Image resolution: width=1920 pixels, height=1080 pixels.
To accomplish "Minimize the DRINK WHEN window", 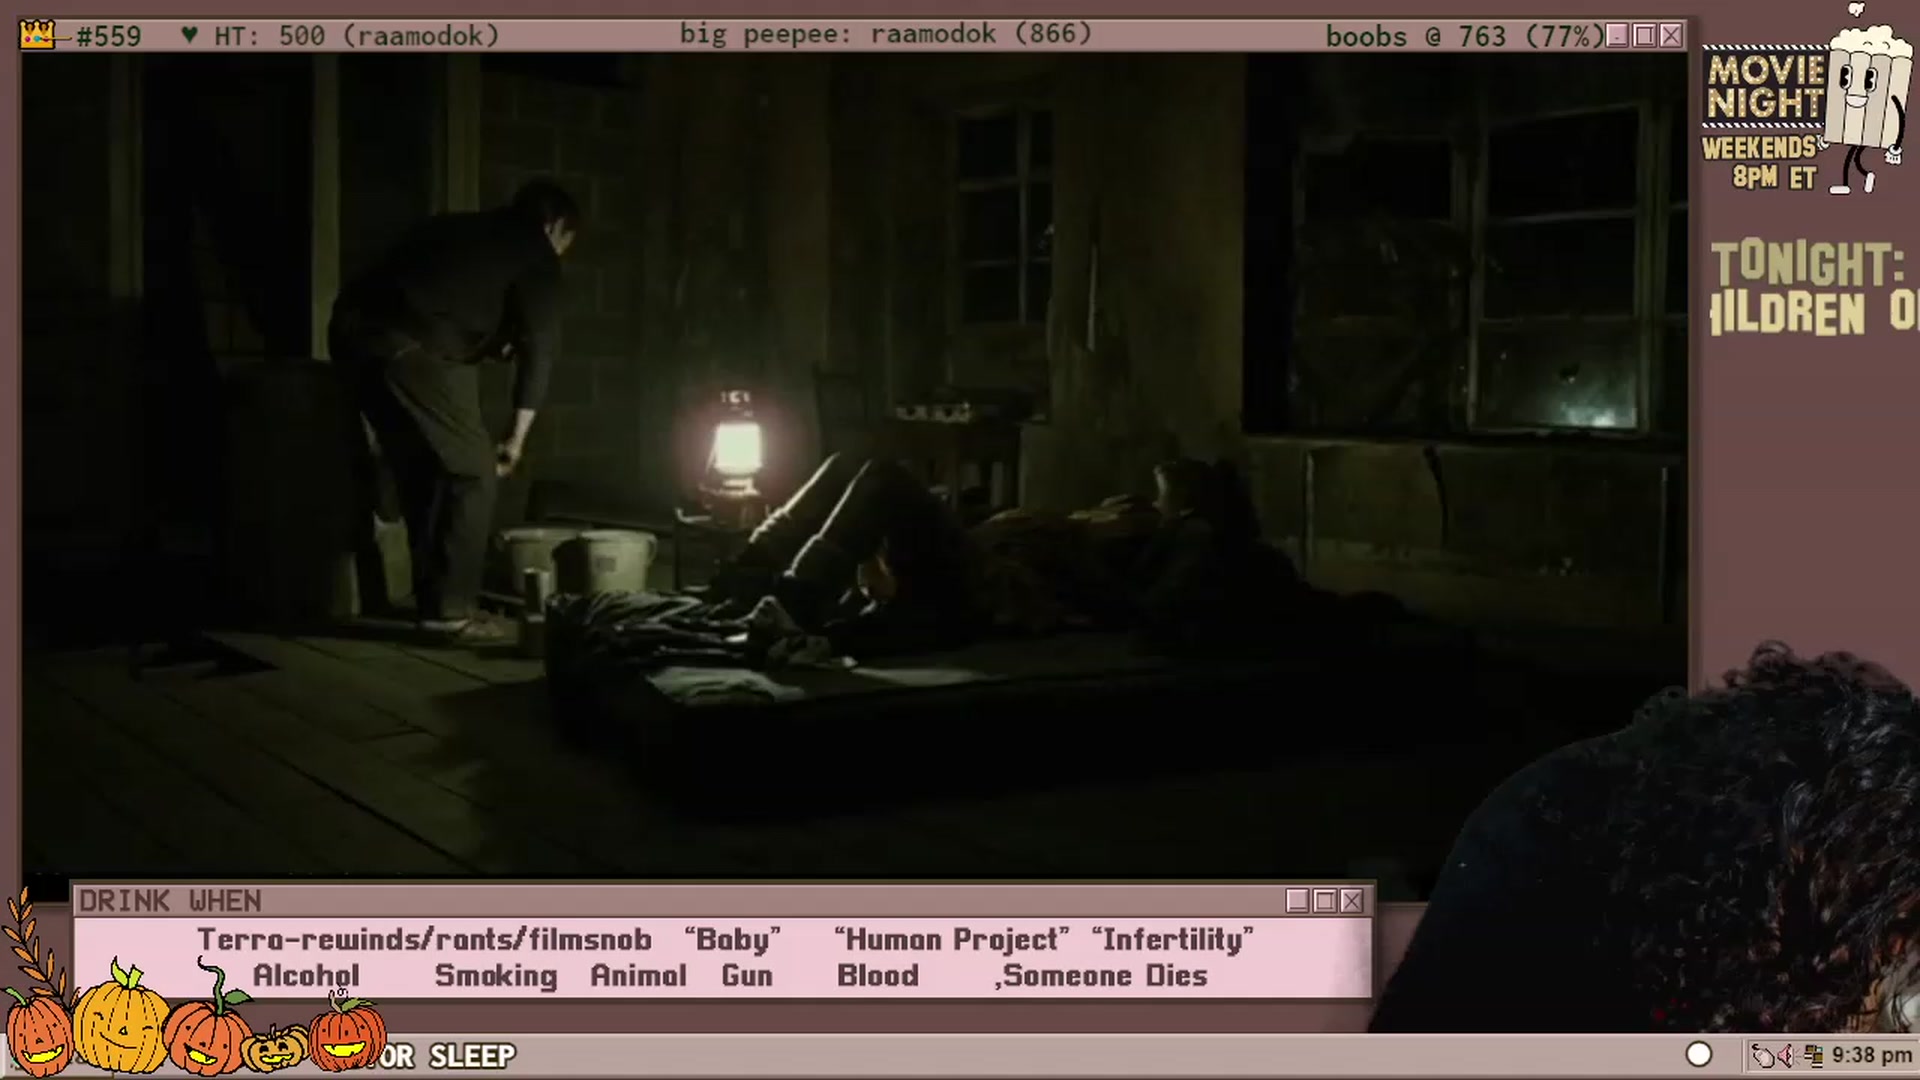I will click(x=1297, y=901).
